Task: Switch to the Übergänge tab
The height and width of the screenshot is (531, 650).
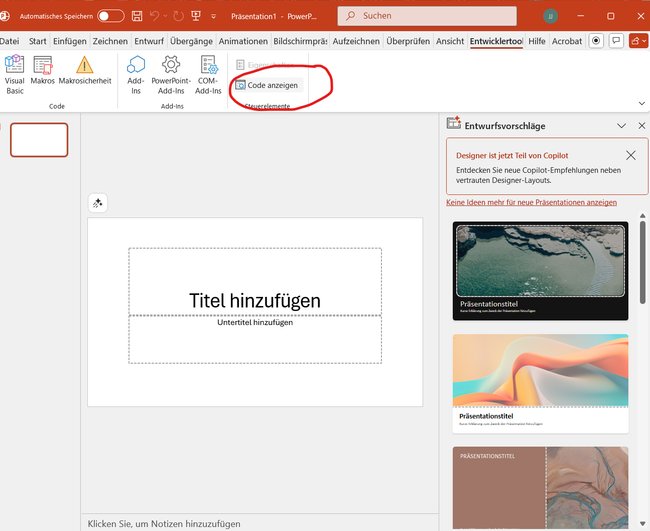Action: (191, 41)
